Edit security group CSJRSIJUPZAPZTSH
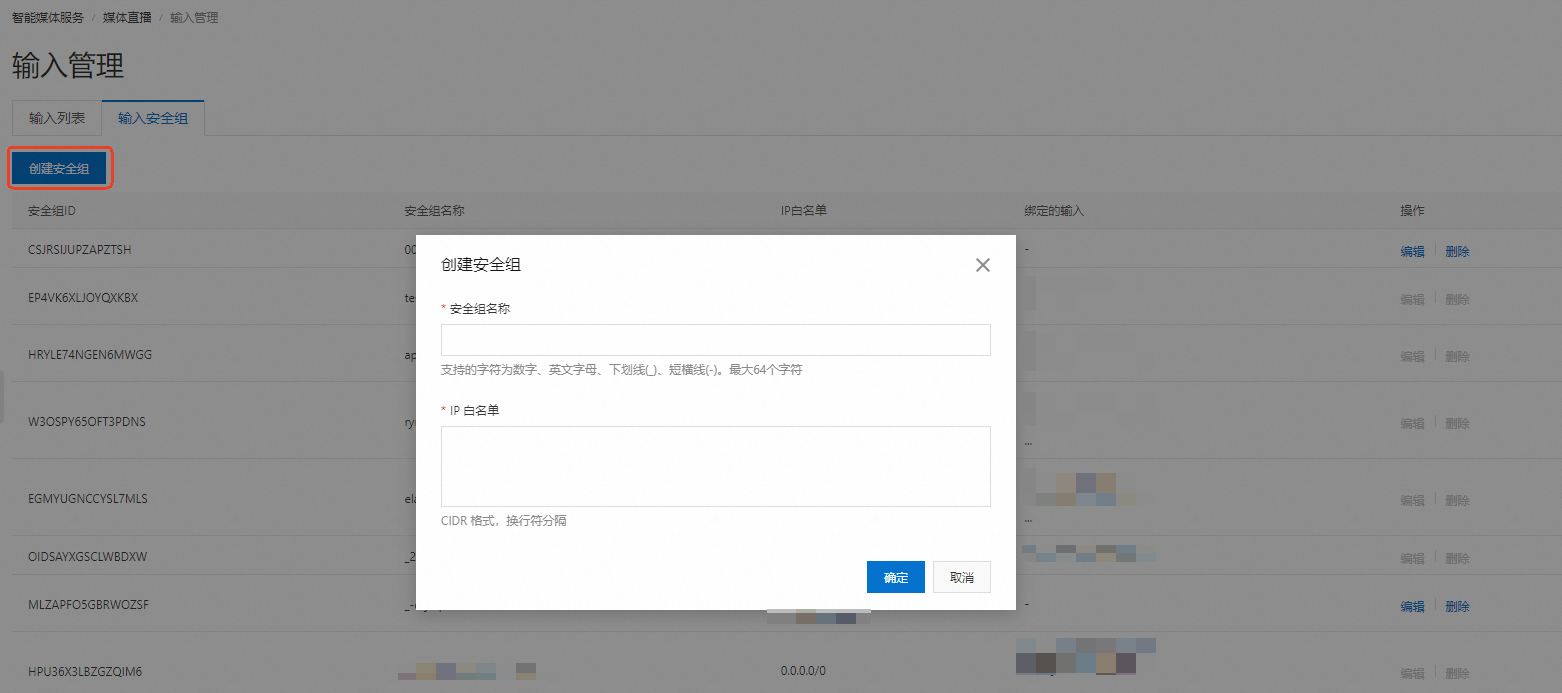The width and height of the screenshot is (1562, 693). [1412, 251]
